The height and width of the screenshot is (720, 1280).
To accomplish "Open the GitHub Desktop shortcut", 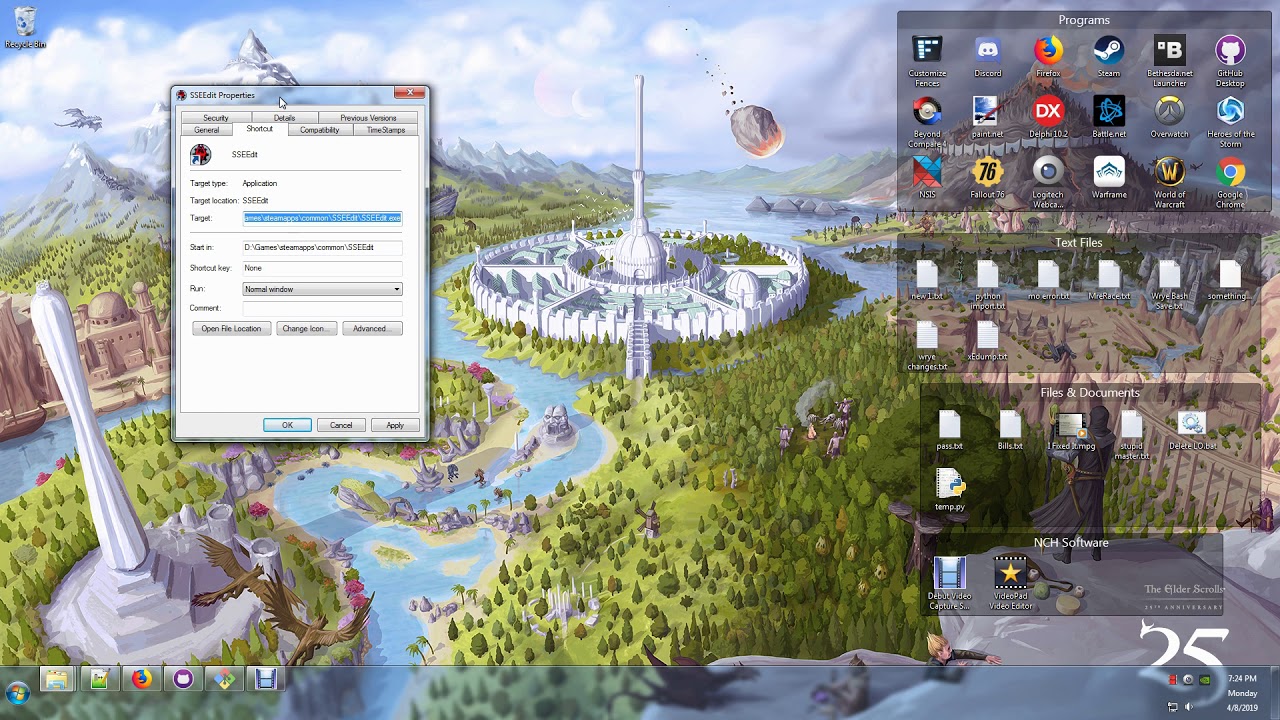I will 1230,60.
